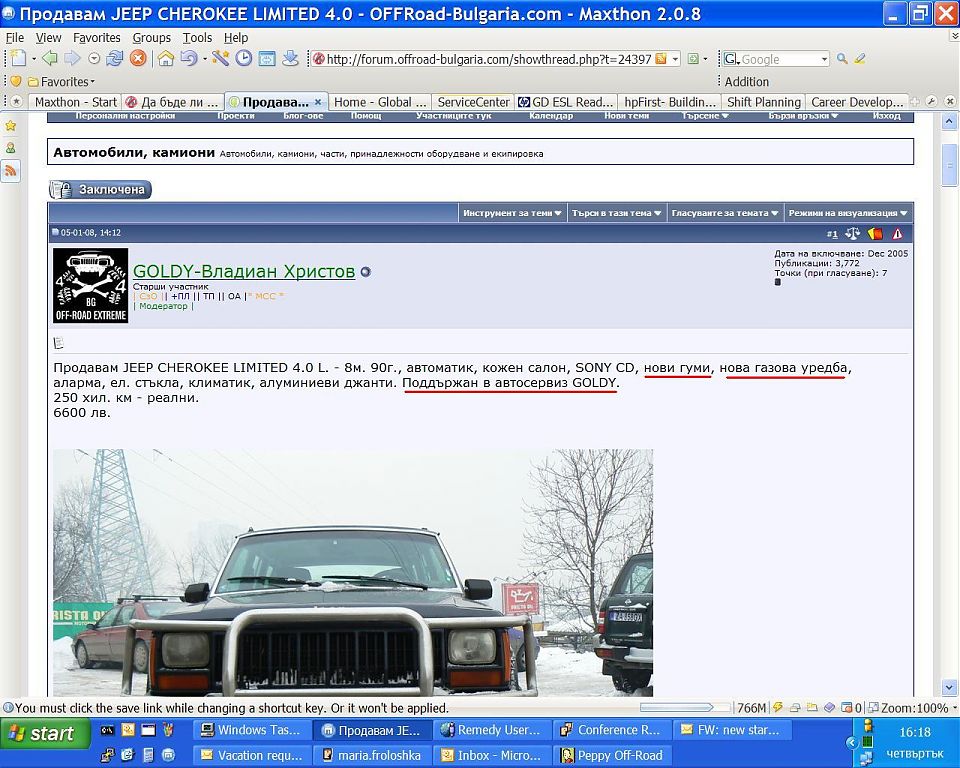Click the Jeep Cherokee photo
Viewport: 960px width, 768px height.
coord(353,573)
